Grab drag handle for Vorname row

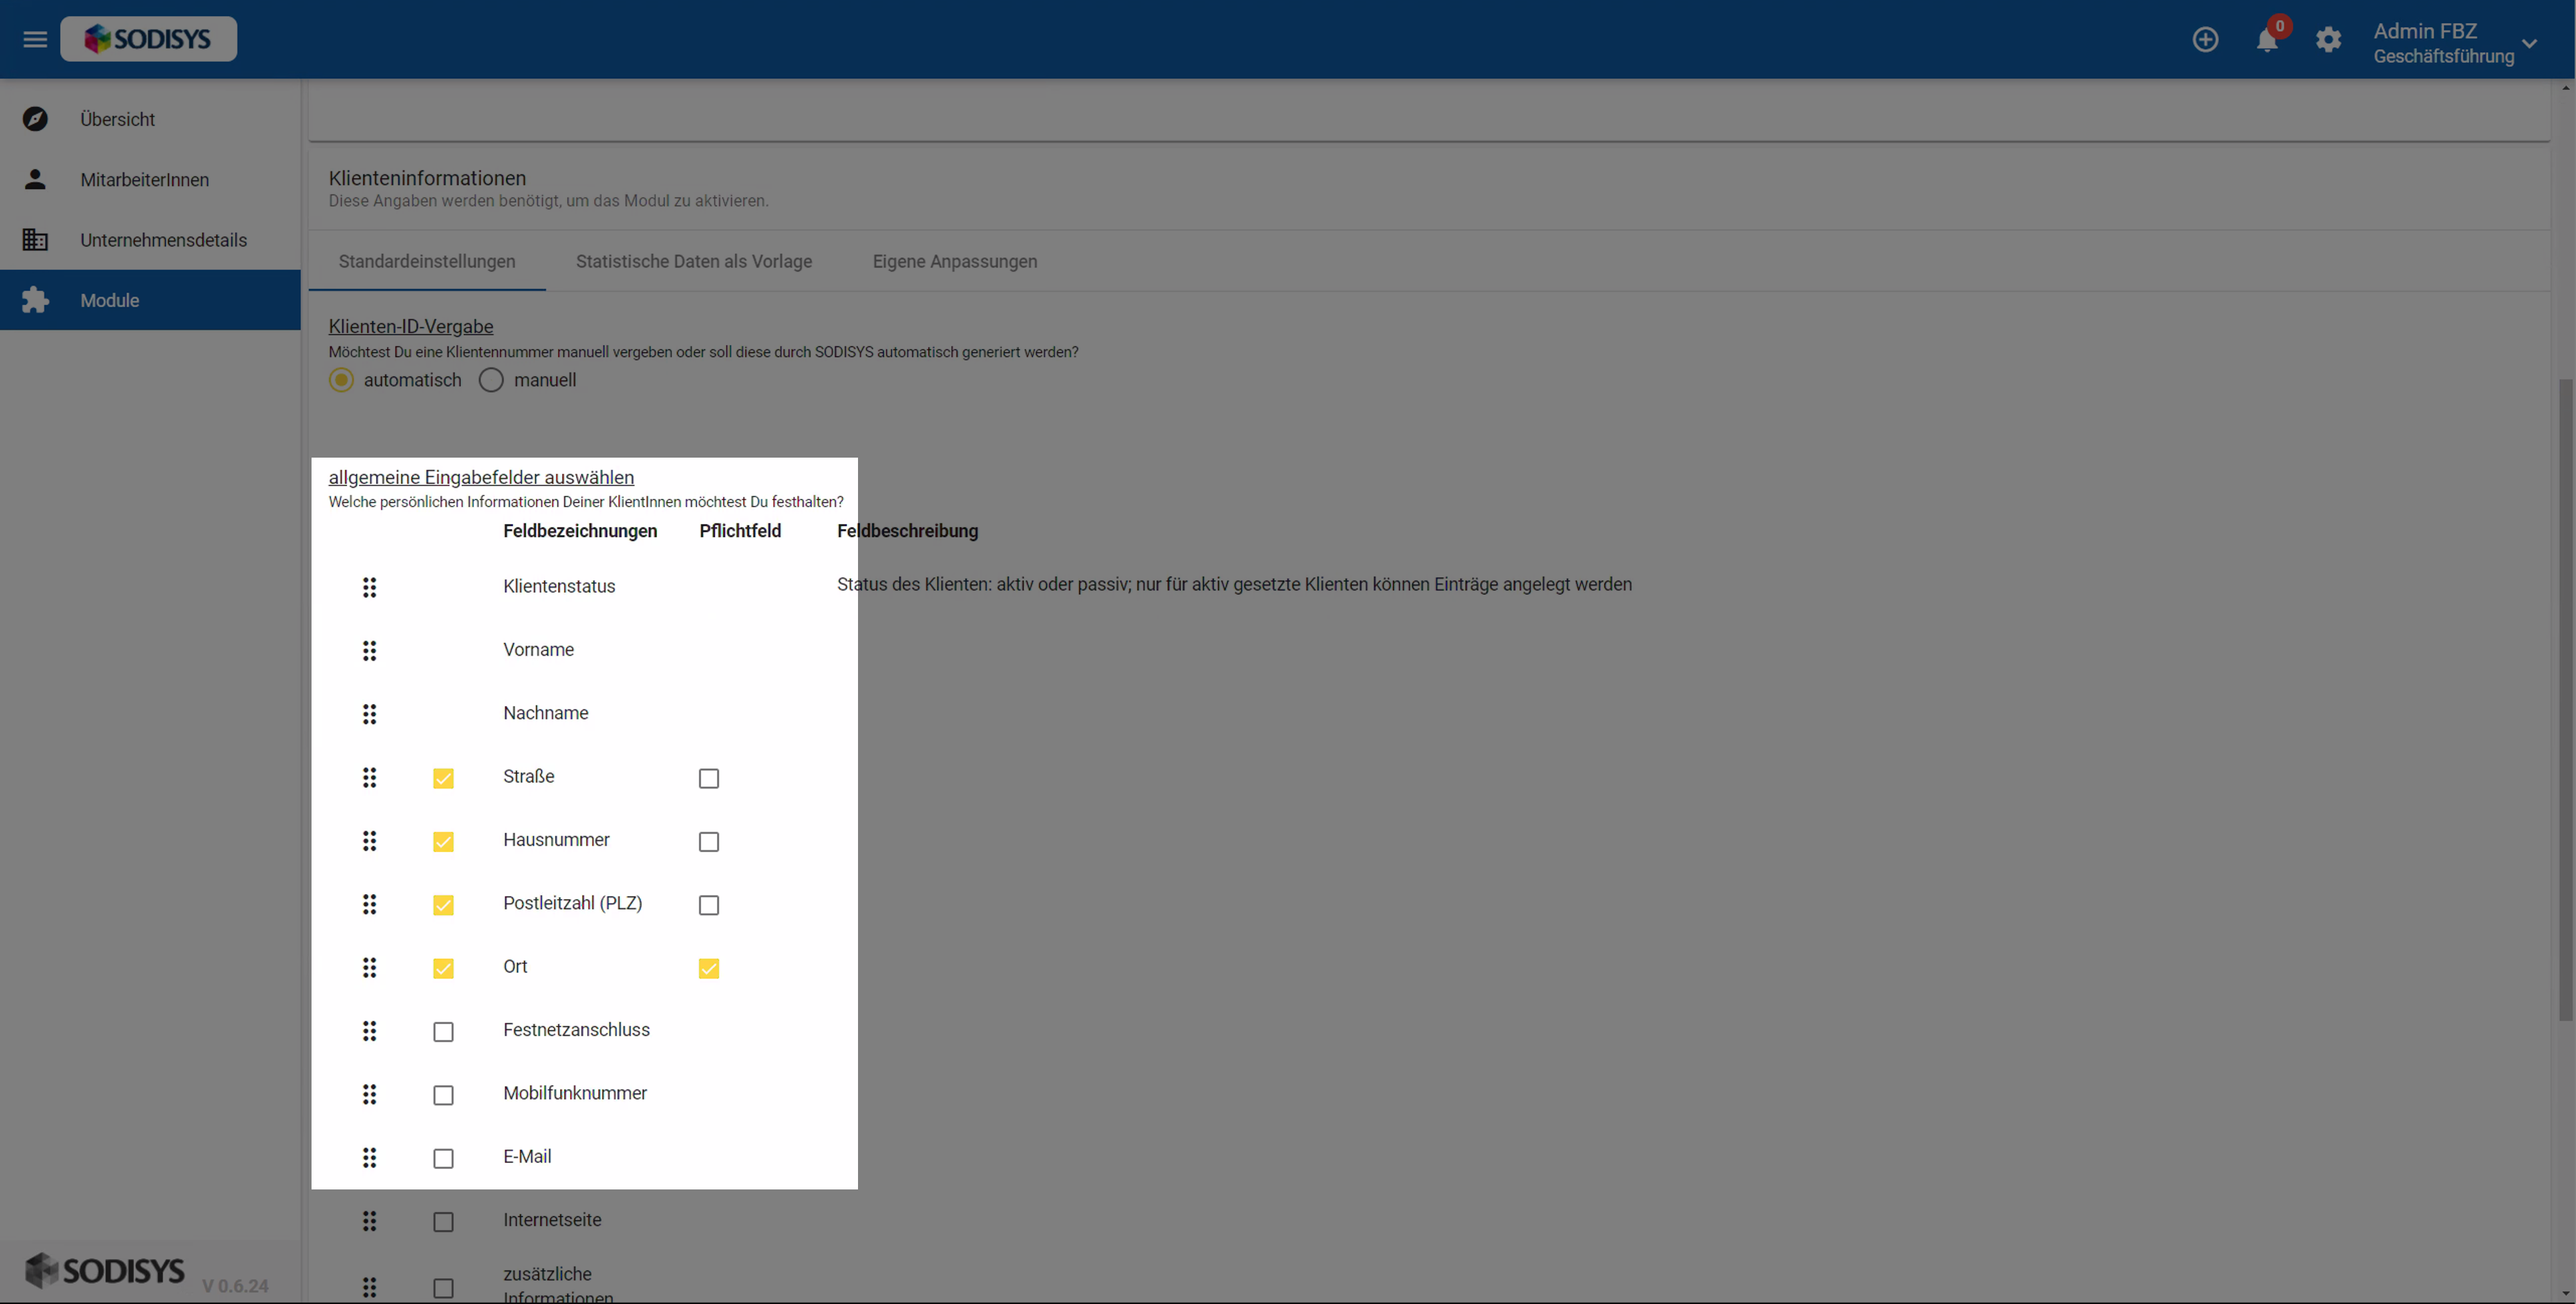coord(369,651)
